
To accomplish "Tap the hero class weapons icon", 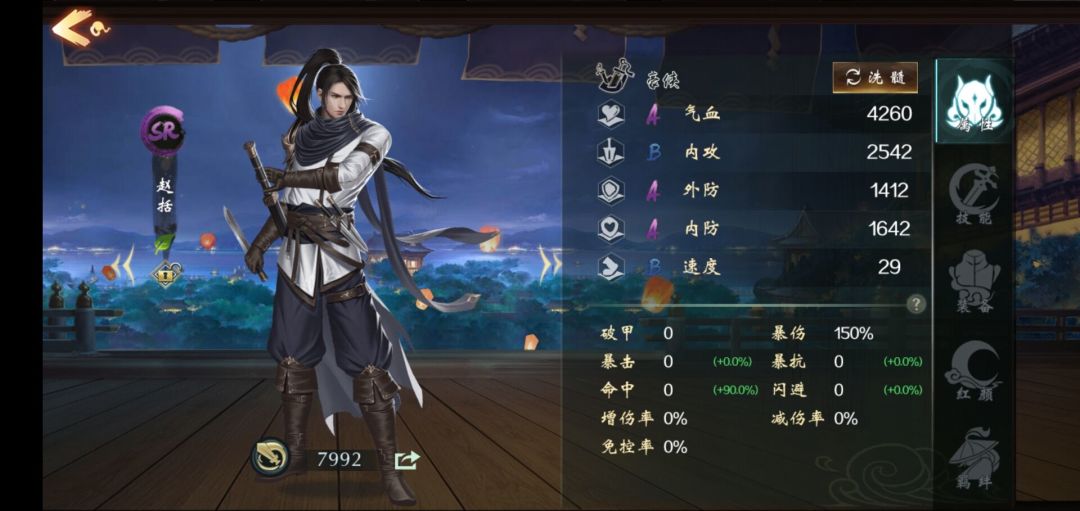I will coord(614,76).
